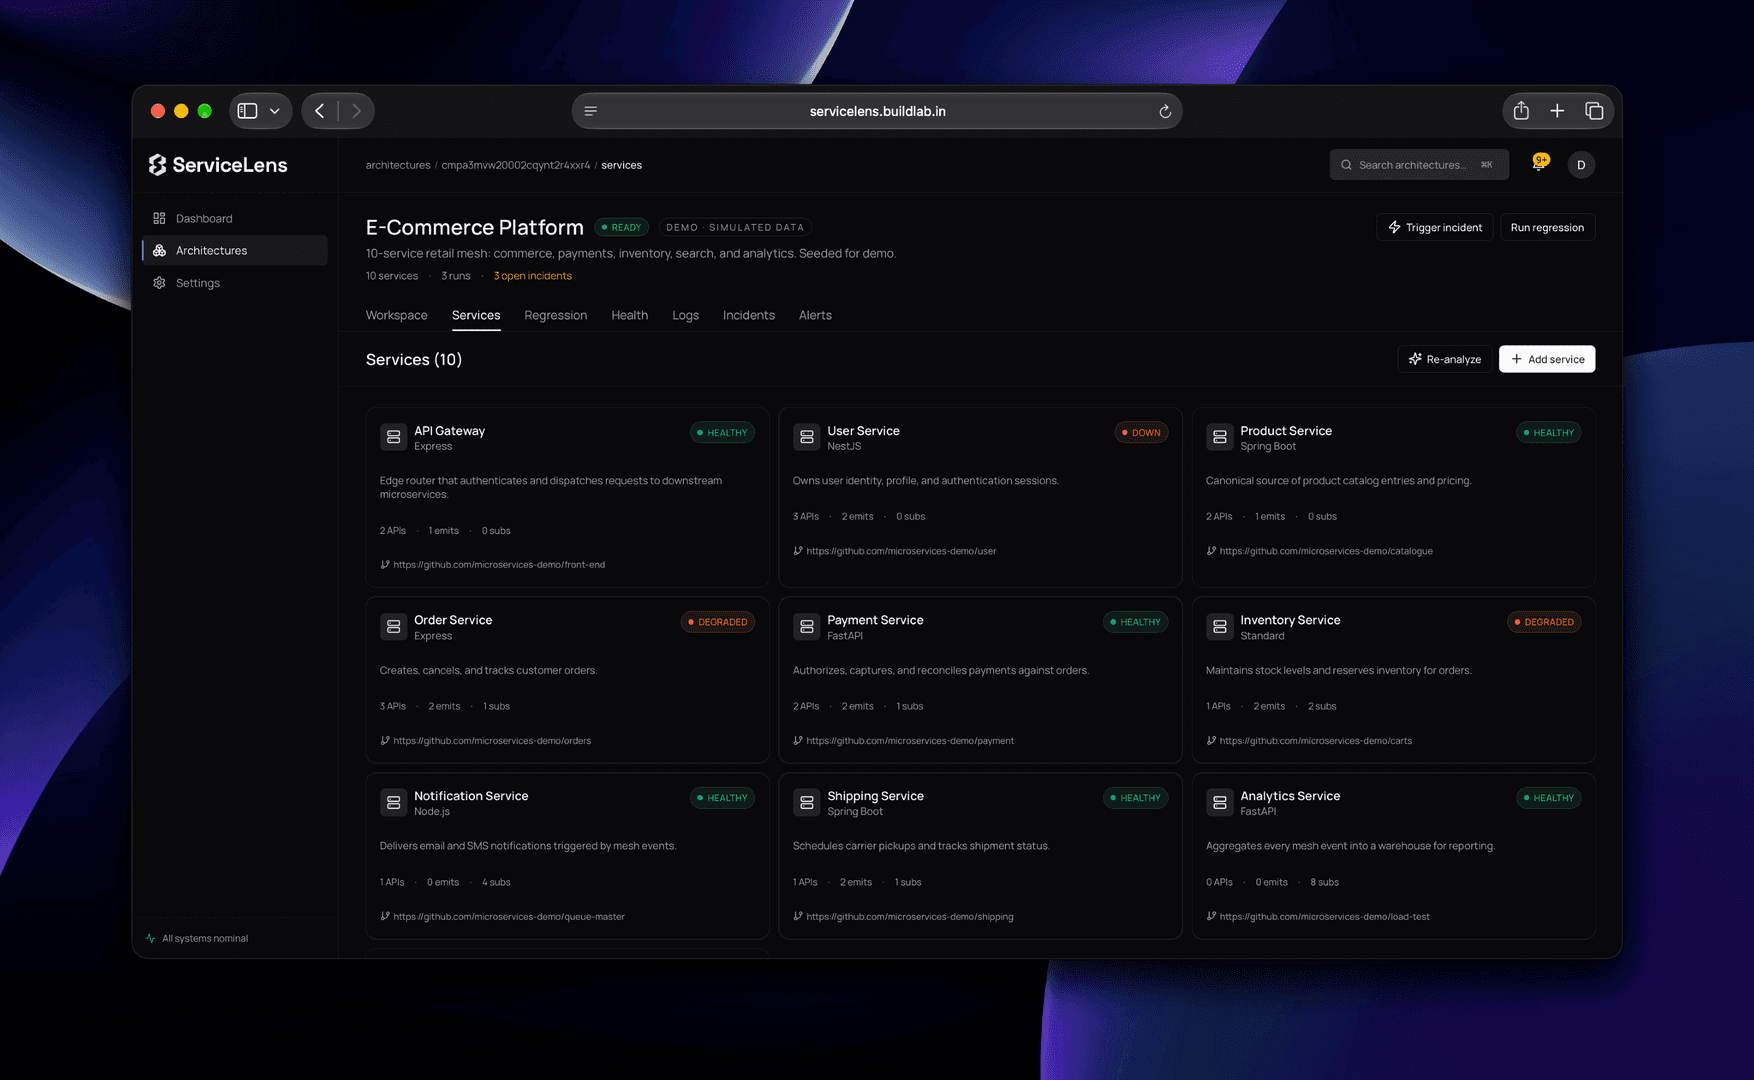Click the Trigger incident button

(x=1434, y=227)
